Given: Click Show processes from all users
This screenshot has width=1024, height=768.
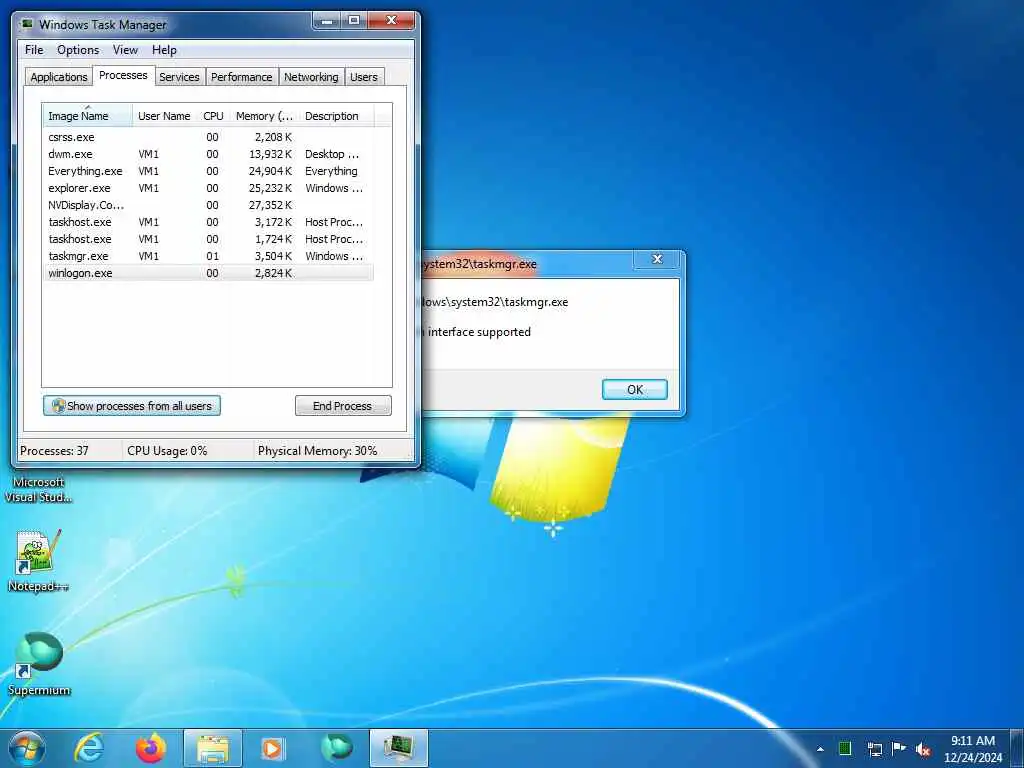Looking at the screenshot, I should [132, 406].
